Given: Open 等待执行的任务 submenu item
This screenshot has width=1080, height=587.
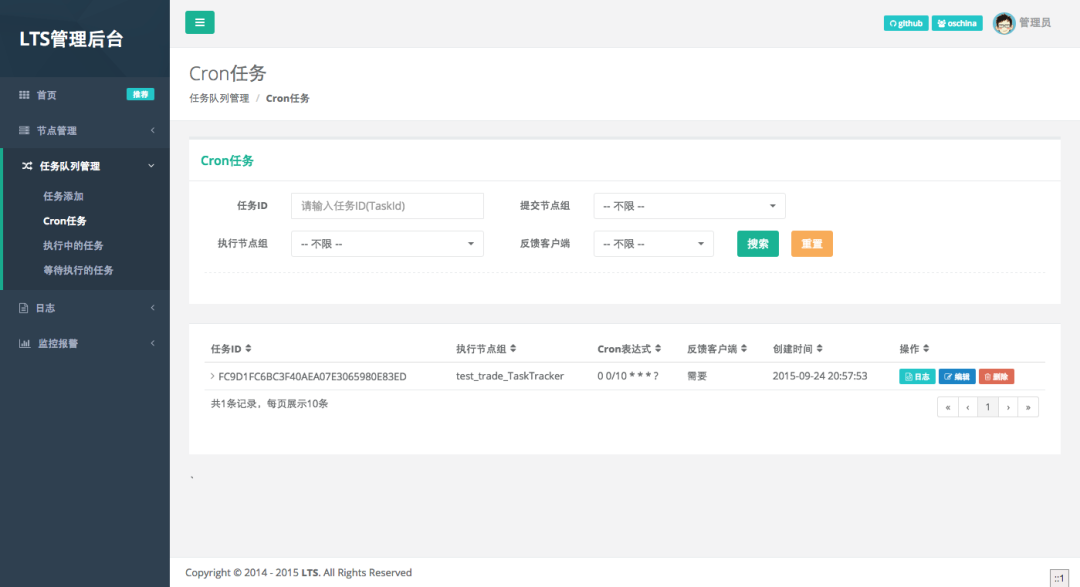Looking at the screenshot, I should tap(78, 271).
